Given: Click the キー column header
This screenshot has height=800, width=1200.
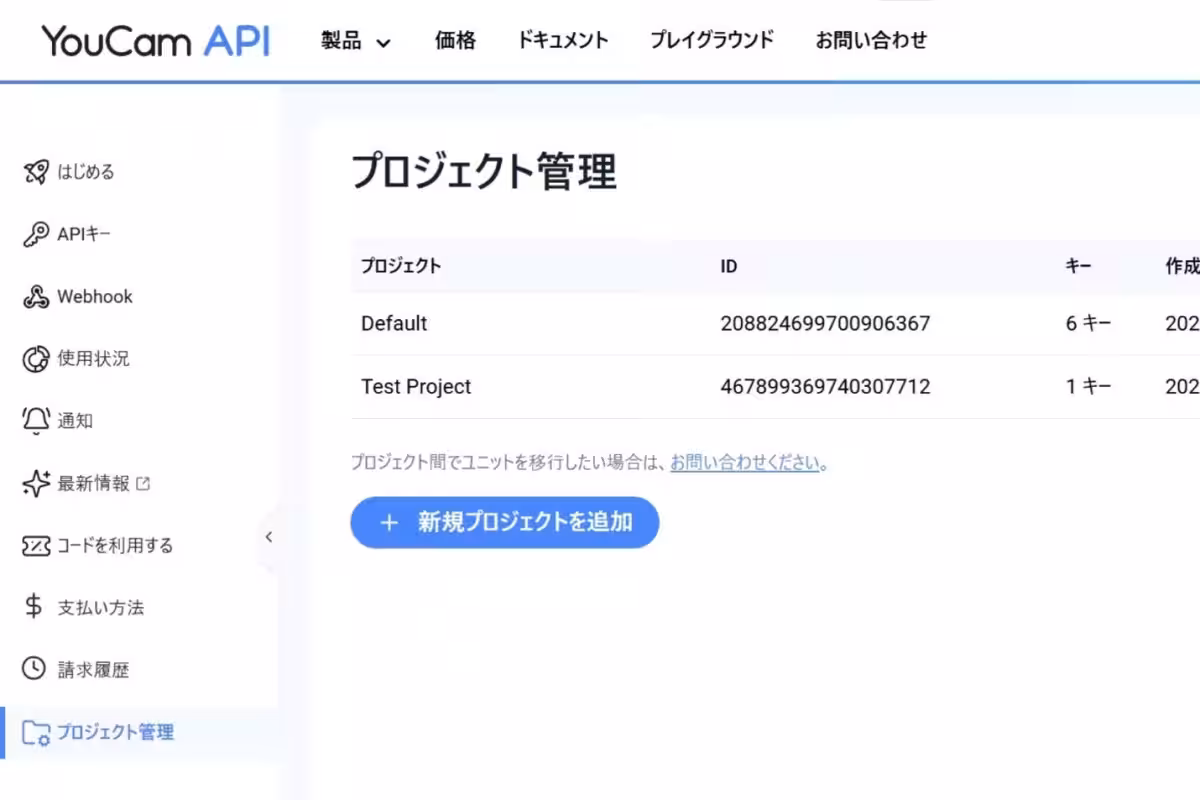Looking at the screenshot, I should tap(1078, 267).
